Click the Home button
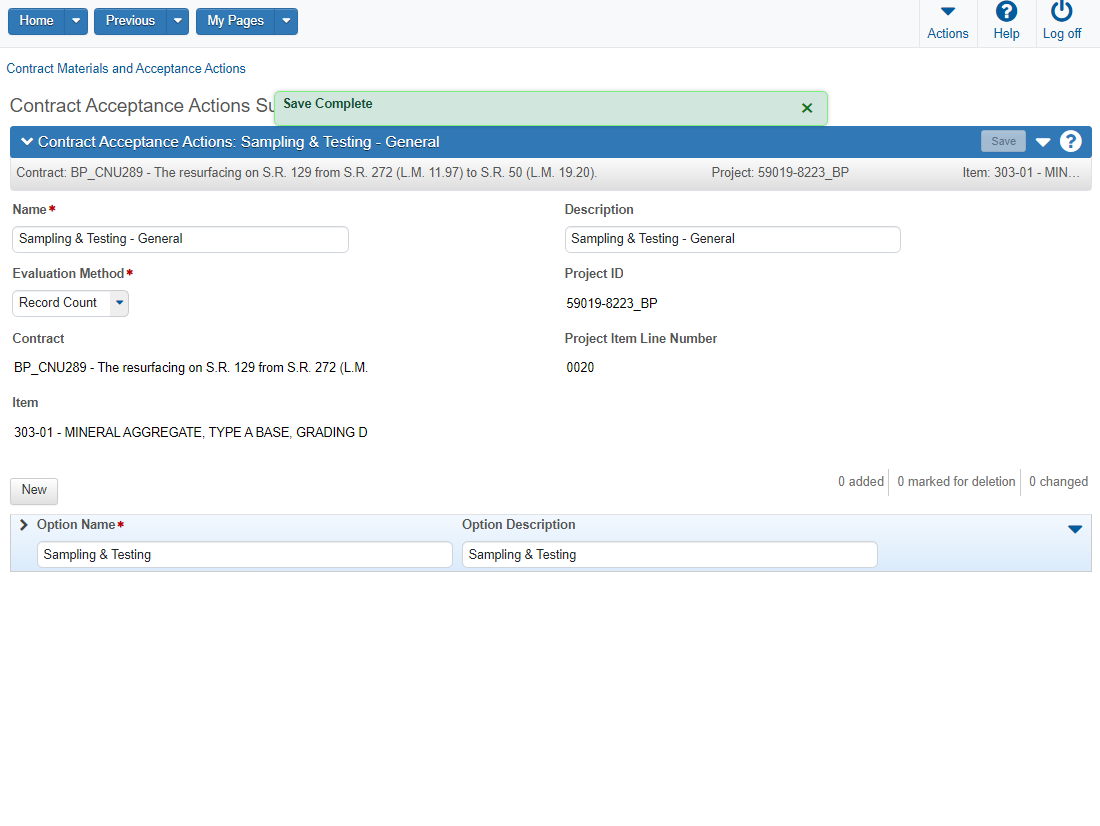This screenshot has height=826, width=1100. click(x=37, y=21)
